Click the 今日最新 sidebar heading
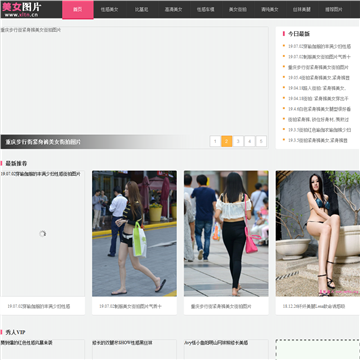Screen dimensions: 360x360 click(299, 34)
